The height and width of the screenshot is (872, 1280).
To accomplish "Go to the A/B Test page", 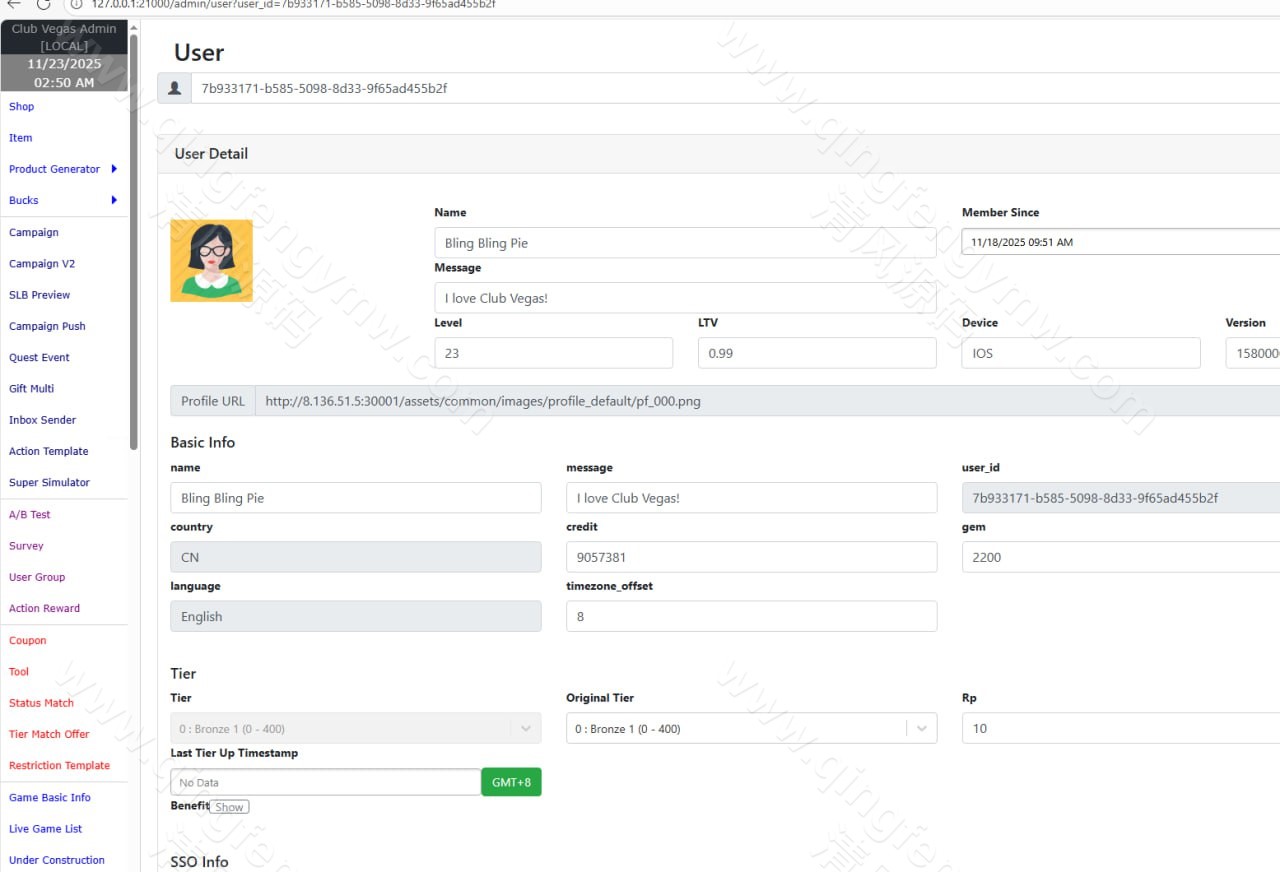I will [29, 515].
